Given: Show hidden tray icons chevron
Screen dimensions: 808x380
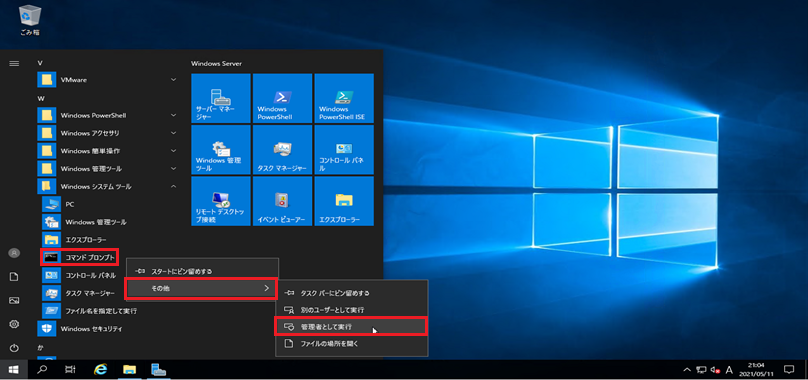Looking at the screenshot, I should [687, 370].
